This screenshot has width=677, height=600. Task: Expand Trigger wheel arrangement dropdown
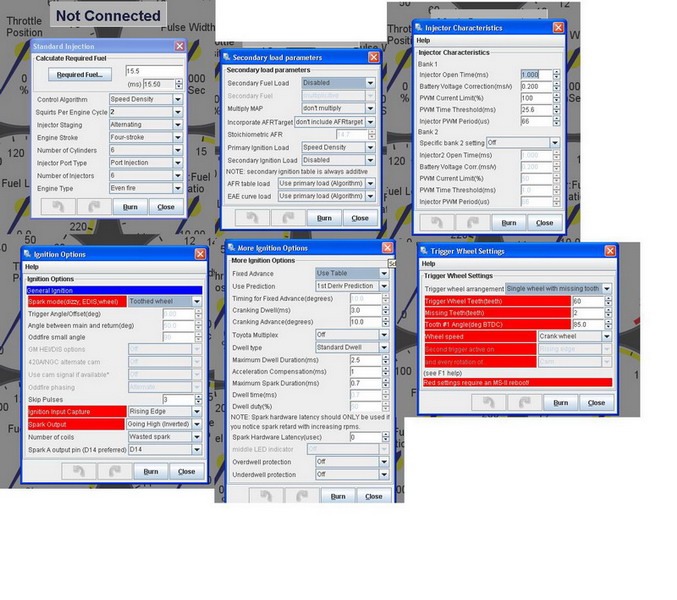607,288
